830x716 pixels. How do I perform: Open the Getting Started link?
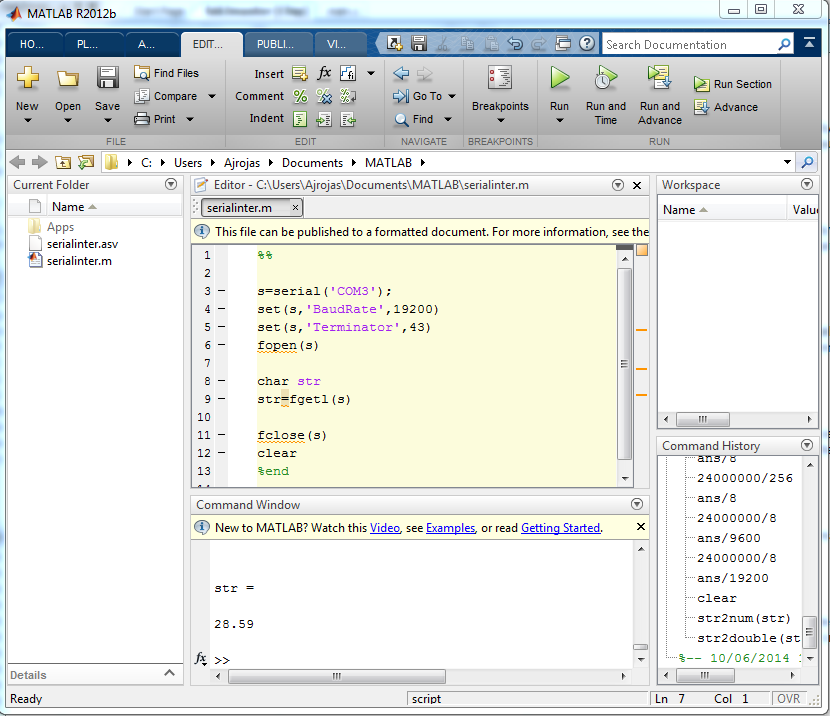560,528
